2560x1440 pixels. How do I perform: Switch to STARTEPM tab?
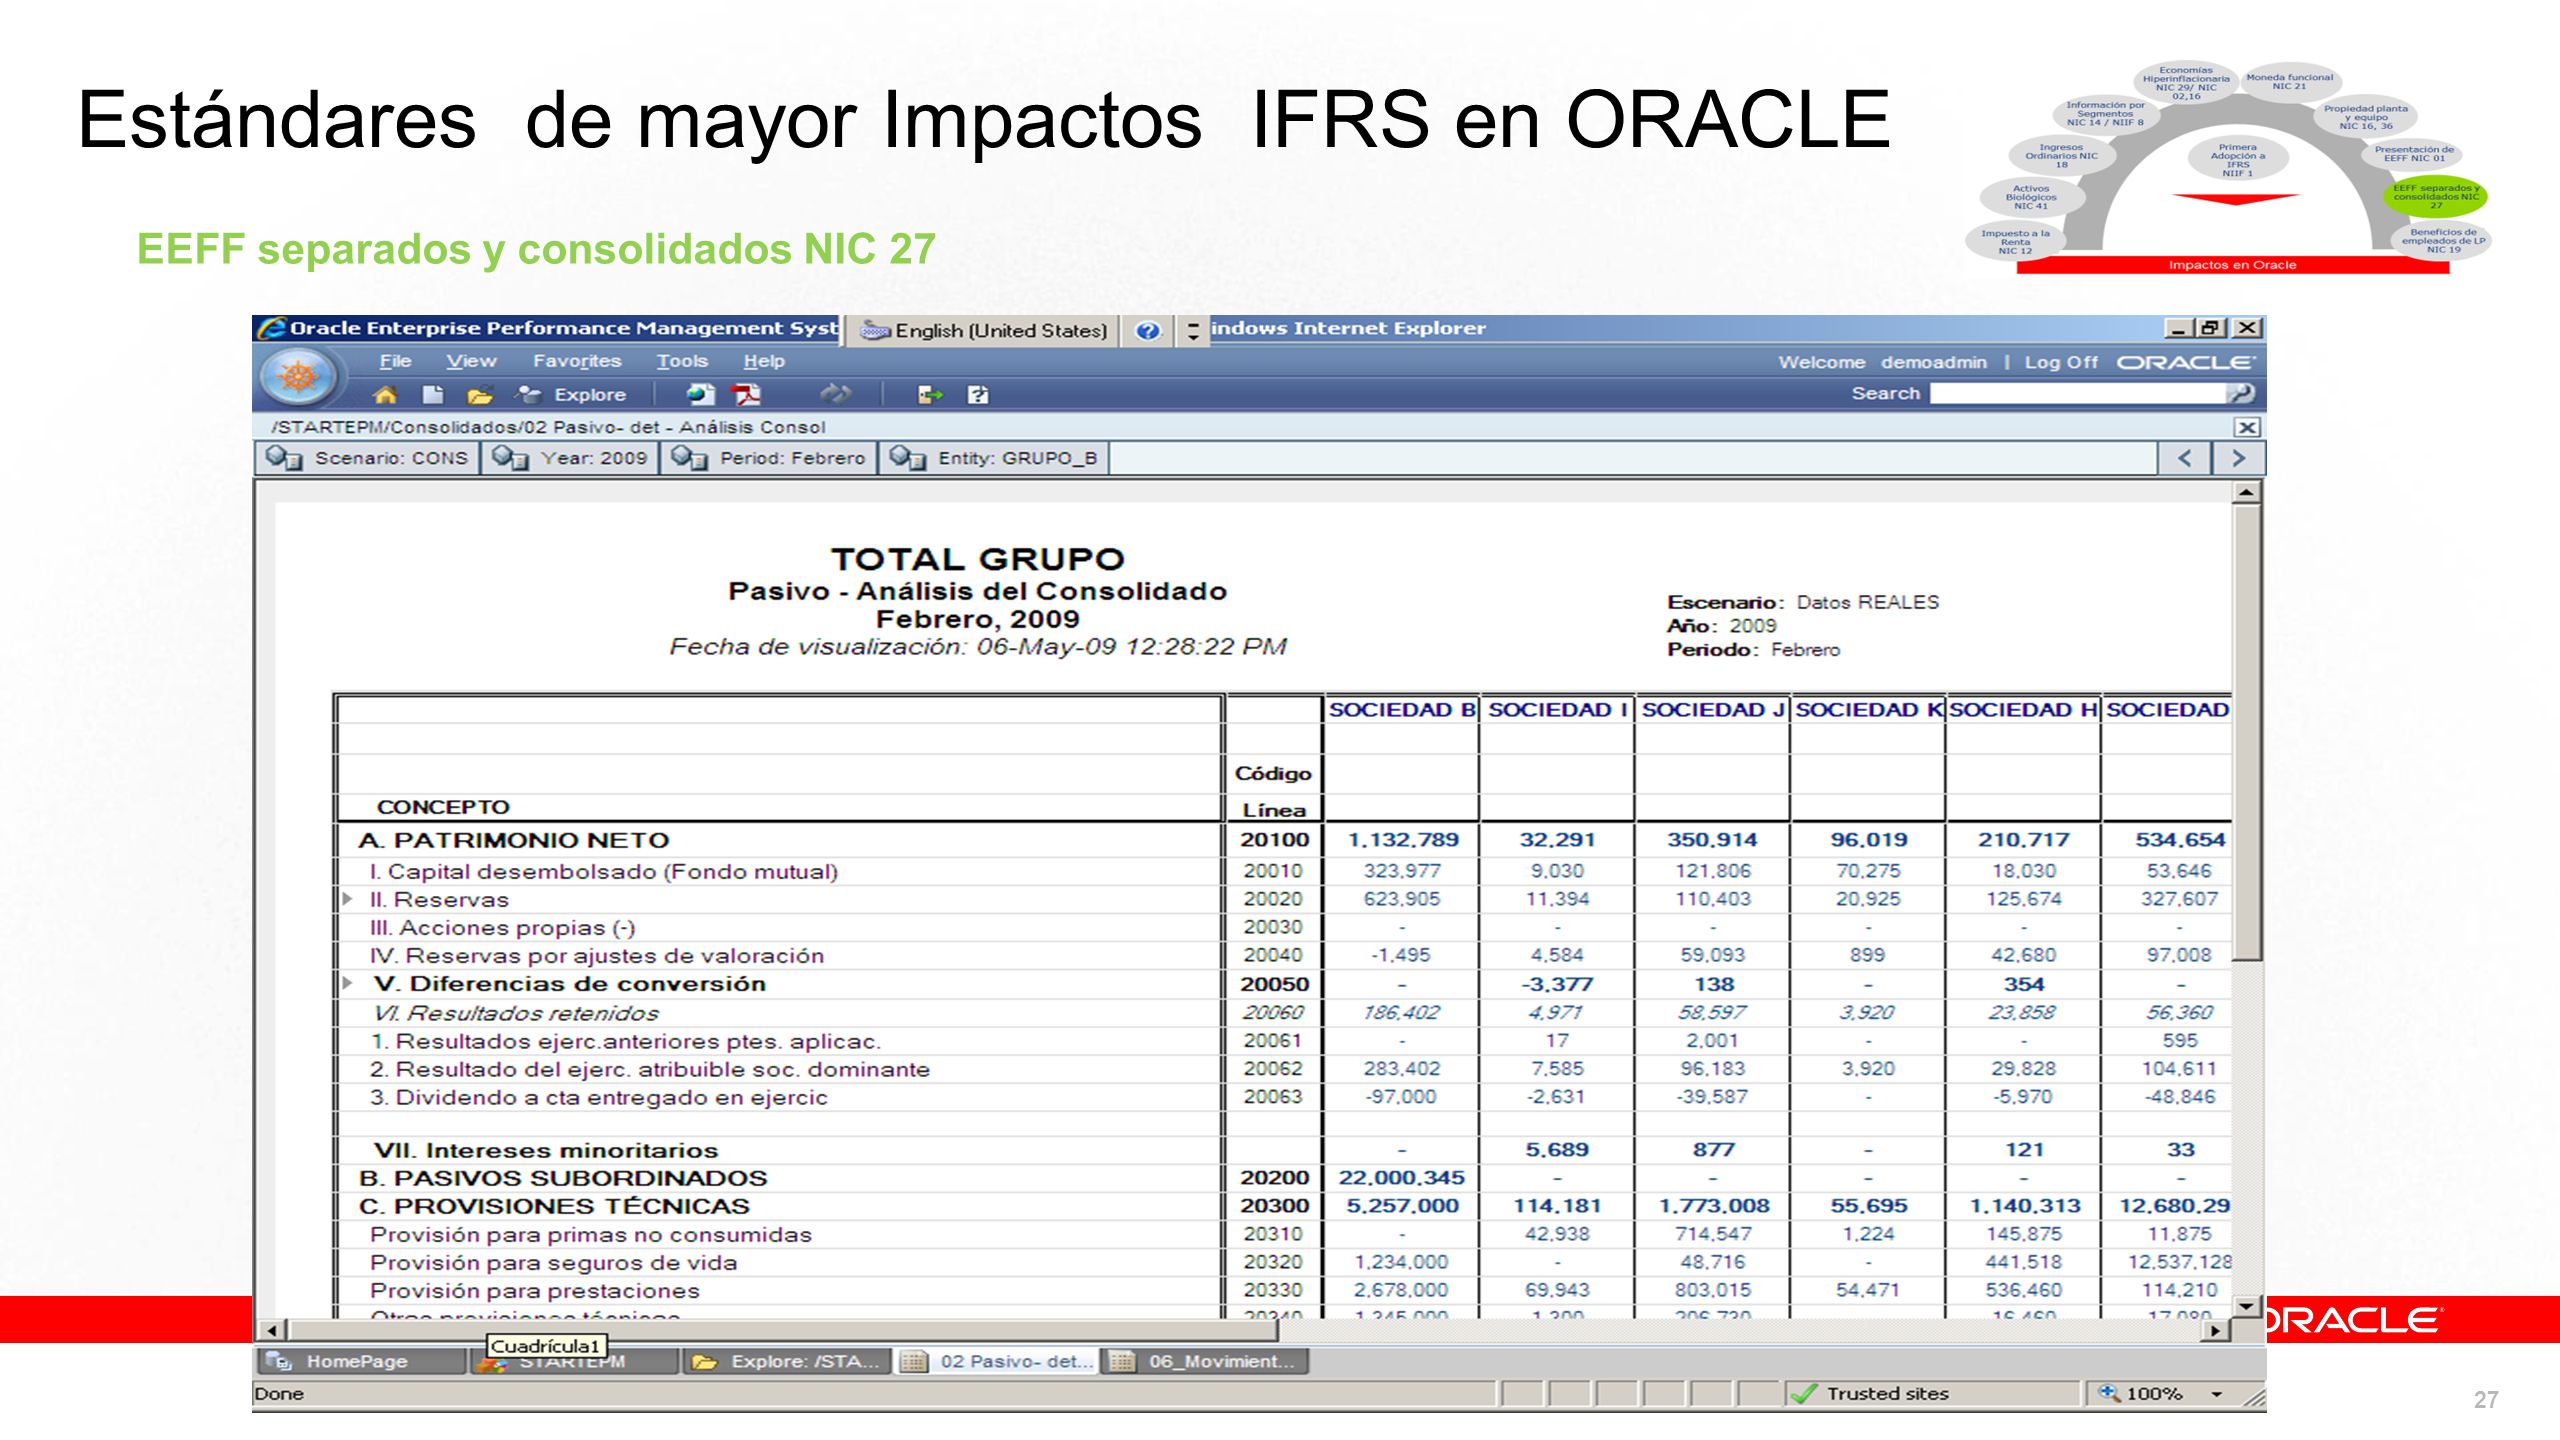pos(574,1362)
